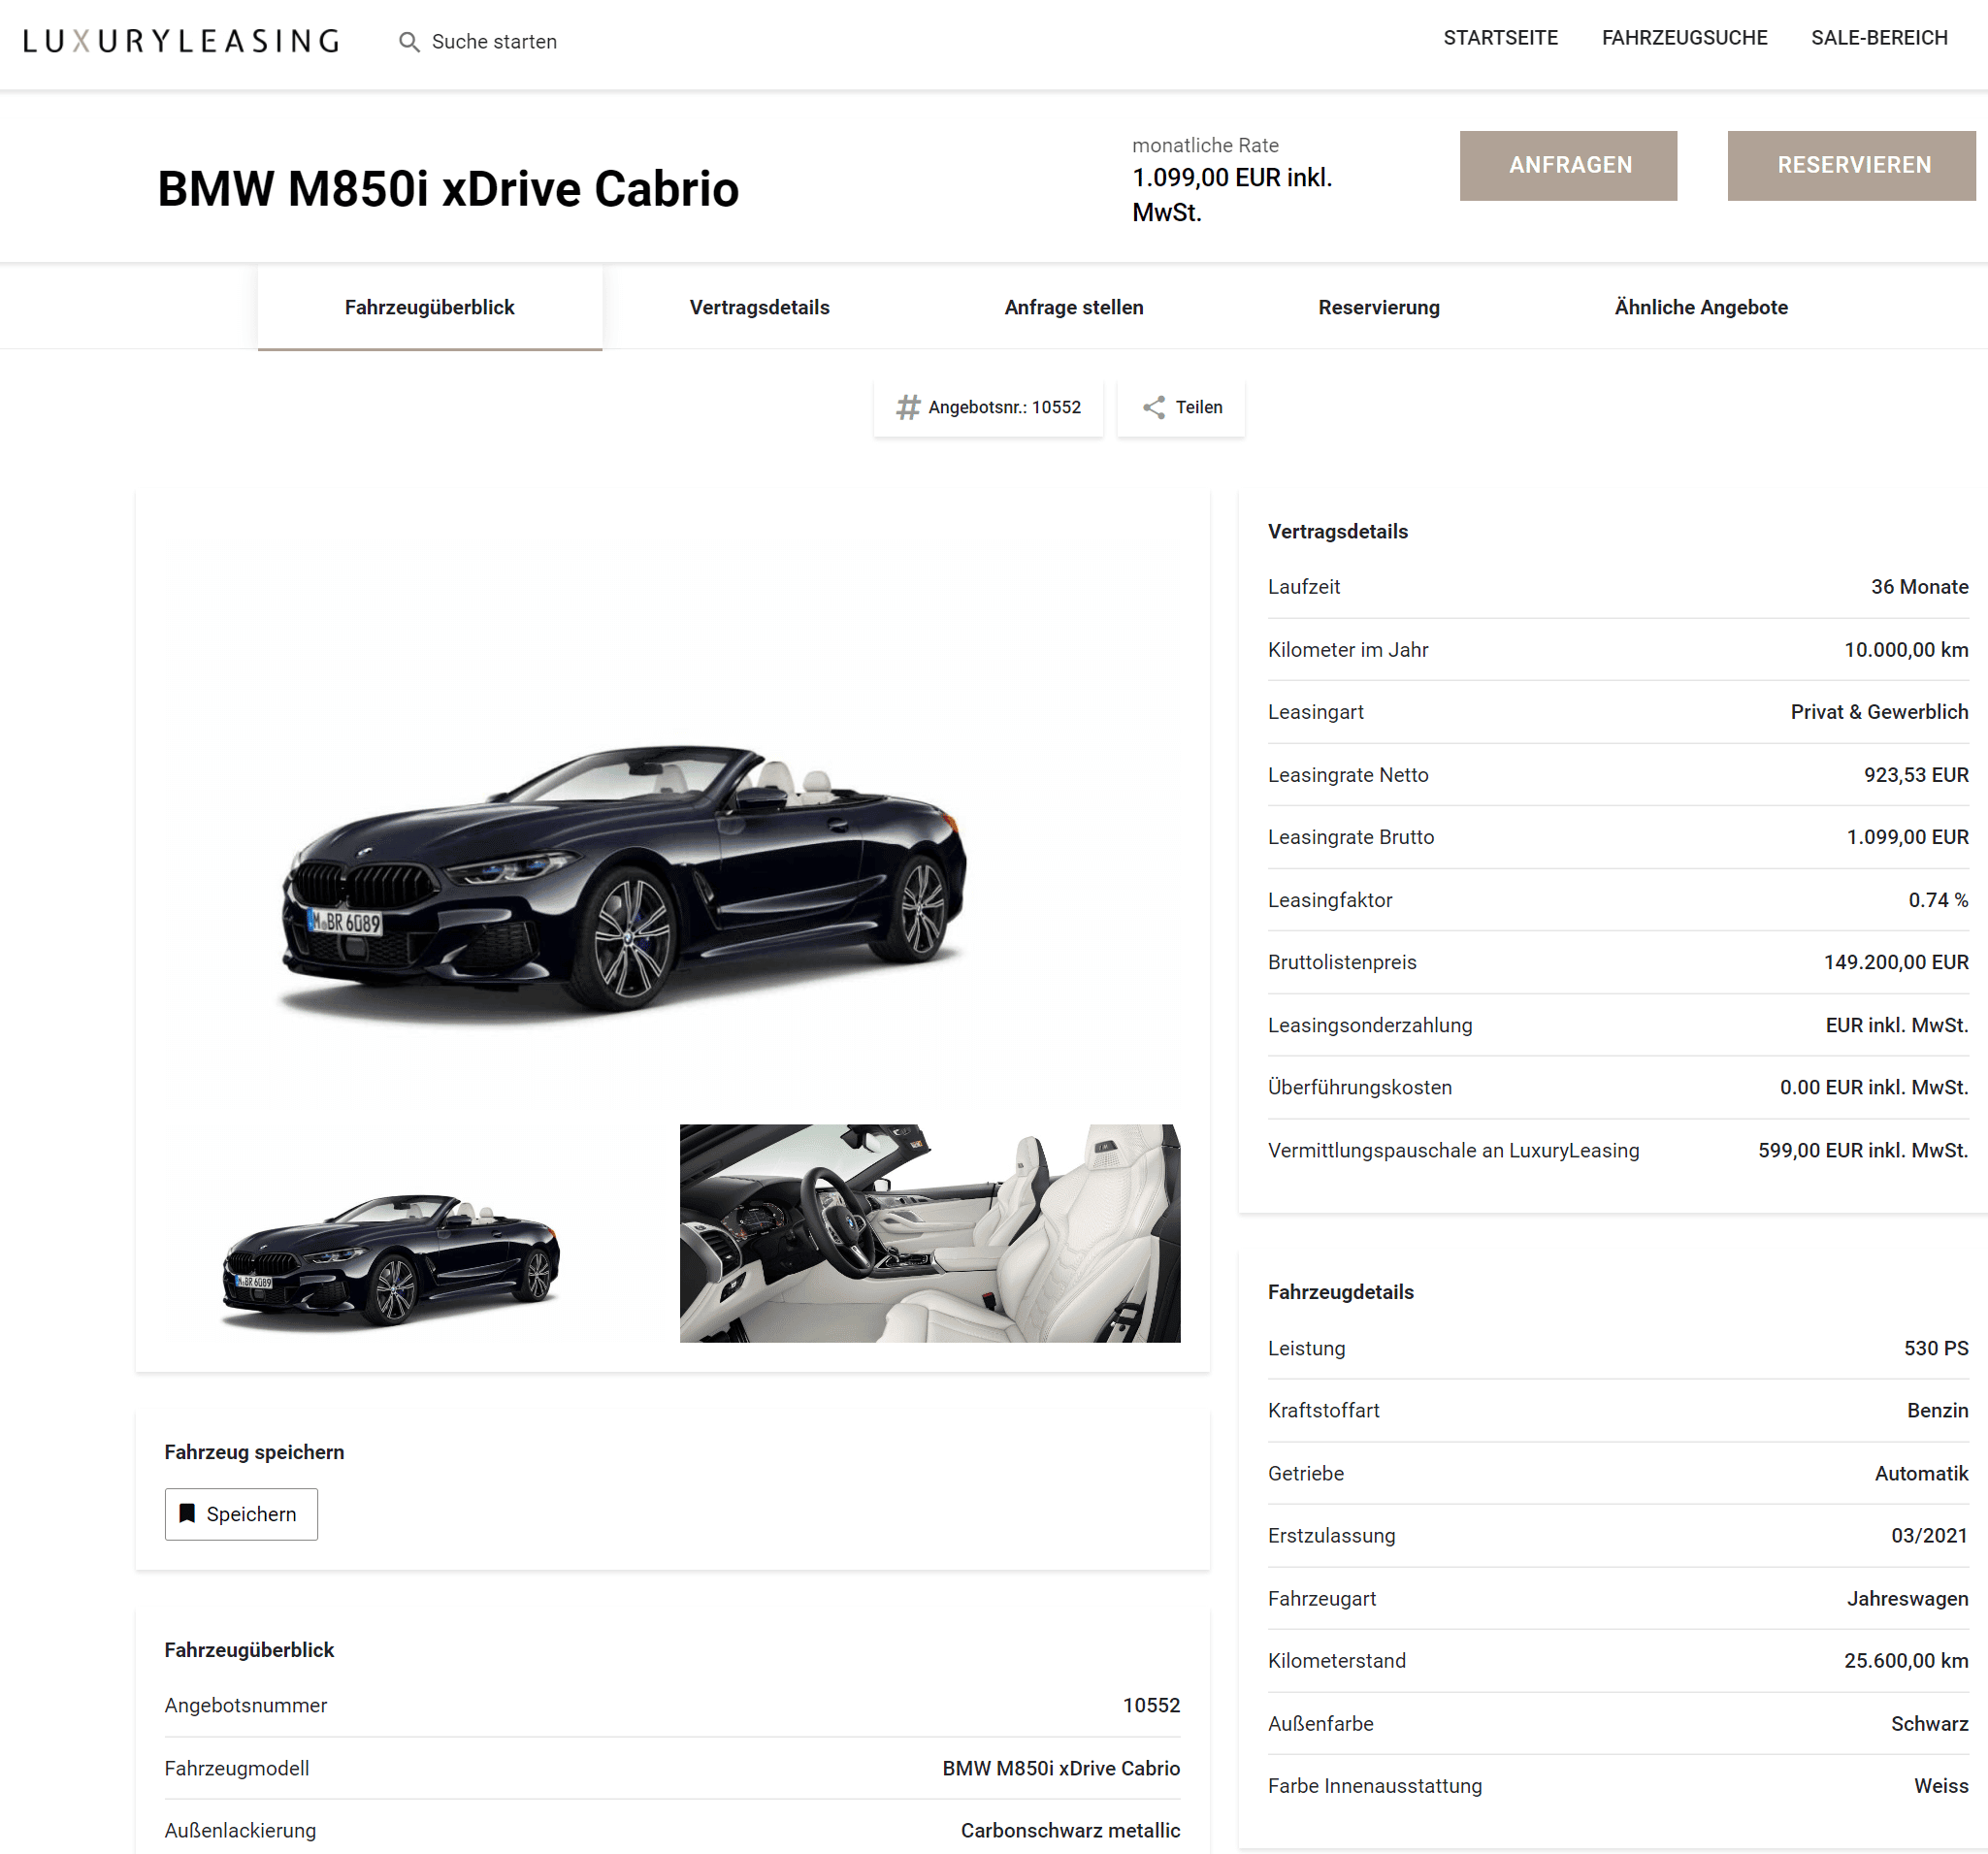
Task: Open the Reservierung tab
Action: [x=1379, y=307]
